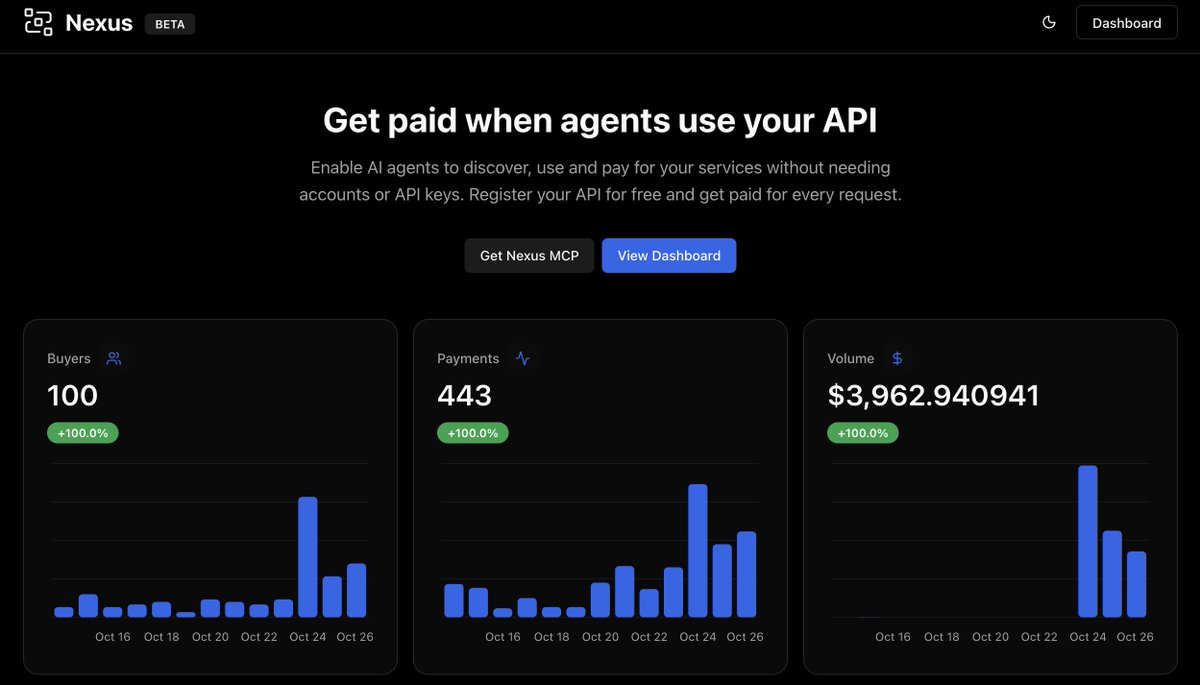Toggle dark mode with the moon icon
The image size is (1200, 685).
(1049, 22)
